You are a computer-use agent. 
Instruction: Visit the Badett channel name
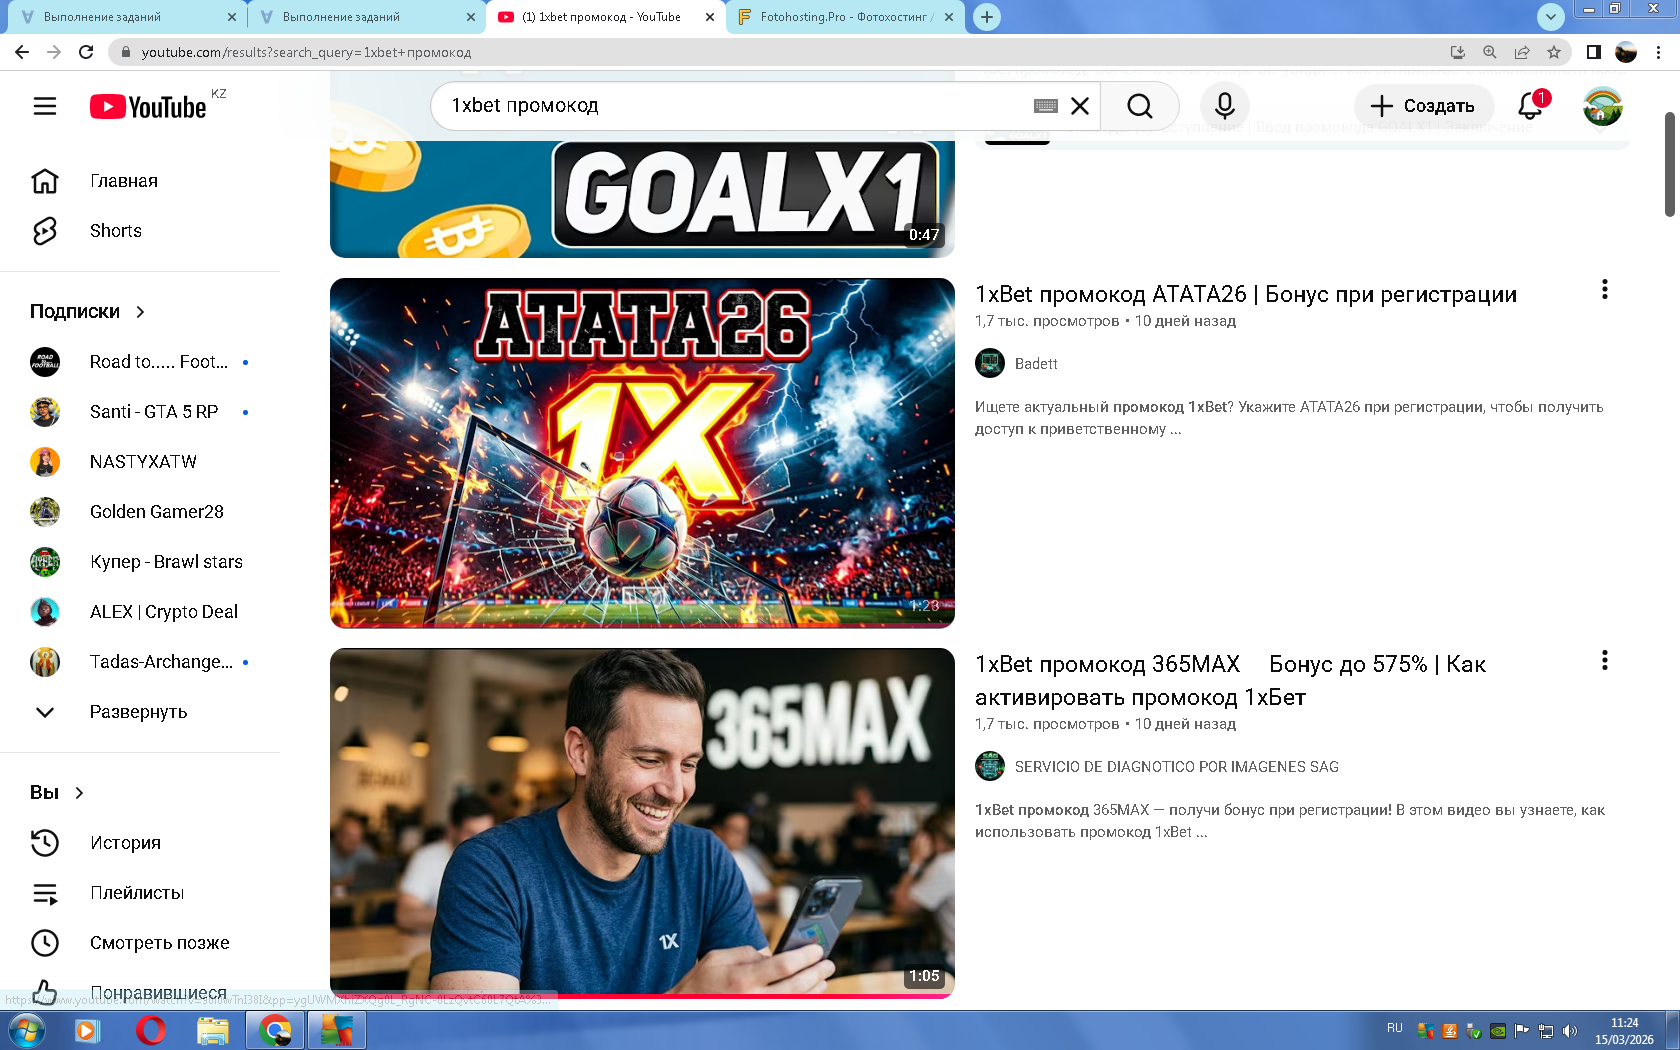[1036, 364]
